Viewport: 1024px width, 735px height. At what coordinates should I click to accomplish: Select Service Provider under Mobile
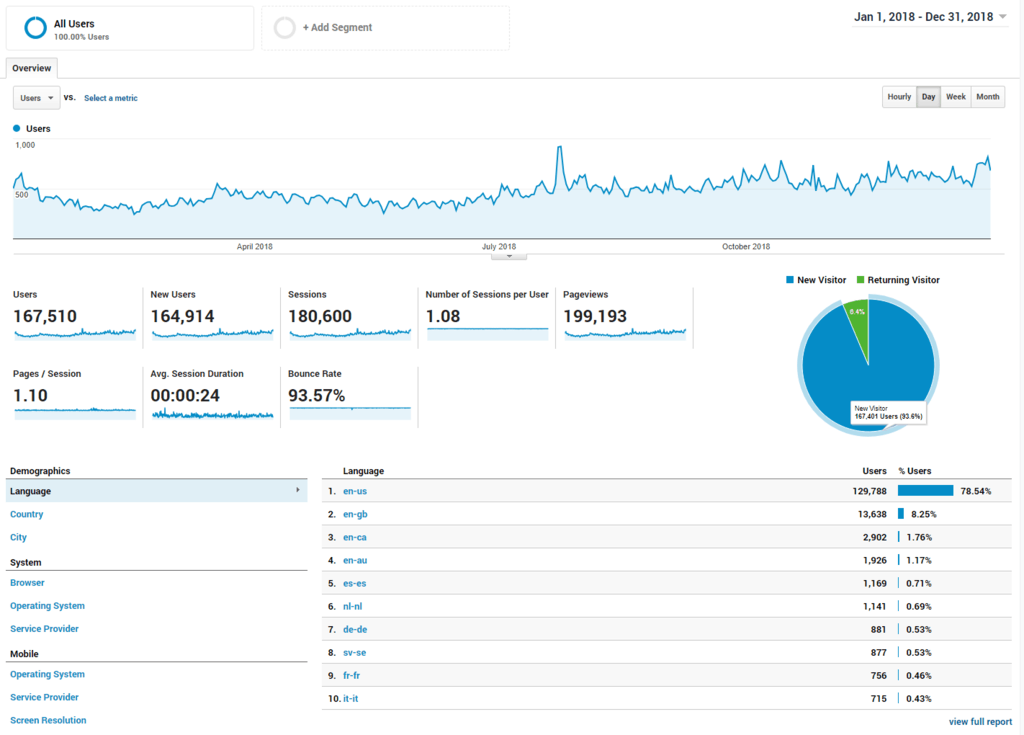(x=44, y=697)
